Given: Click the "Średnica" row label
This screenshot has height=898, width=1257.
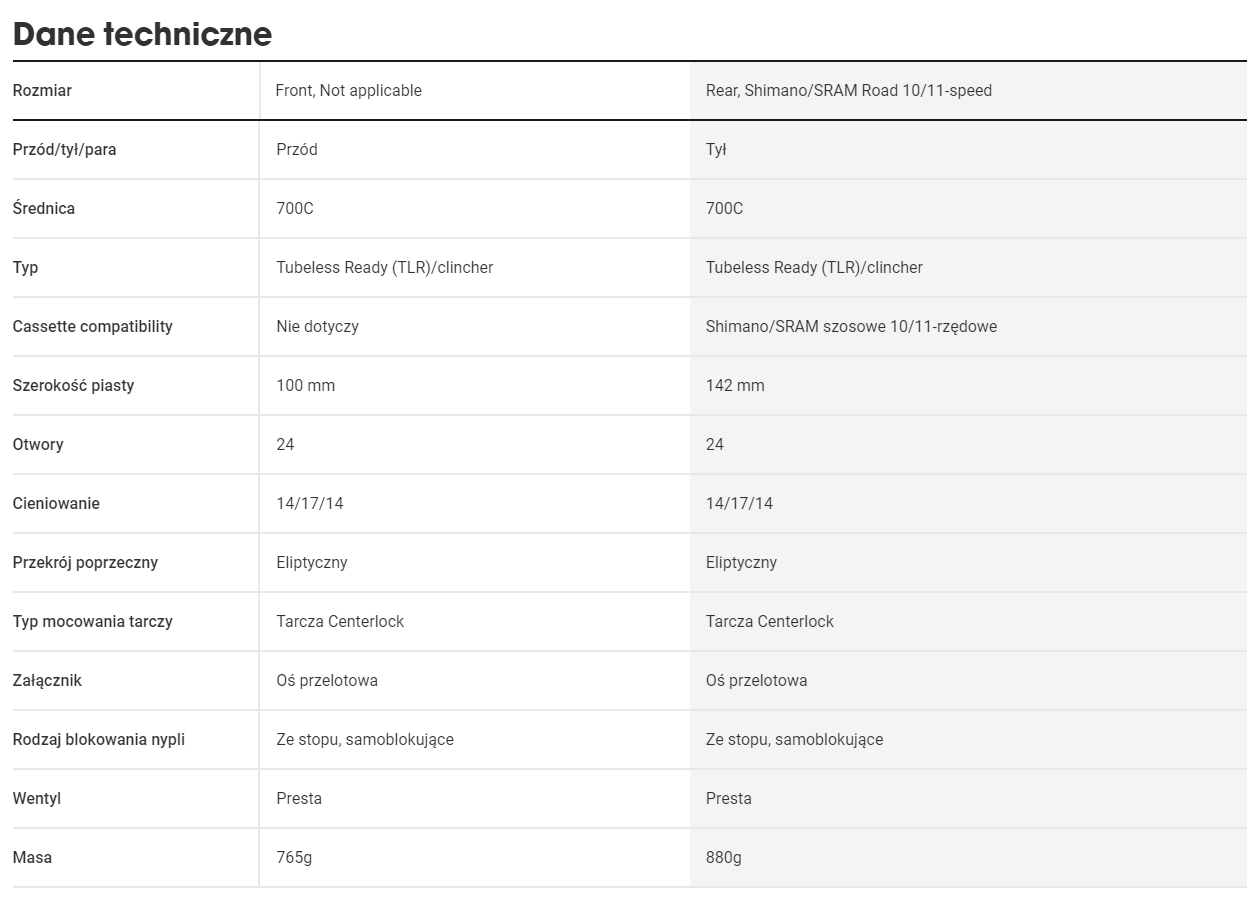Looking at the screenshot, I should click(x=44, y=209).
